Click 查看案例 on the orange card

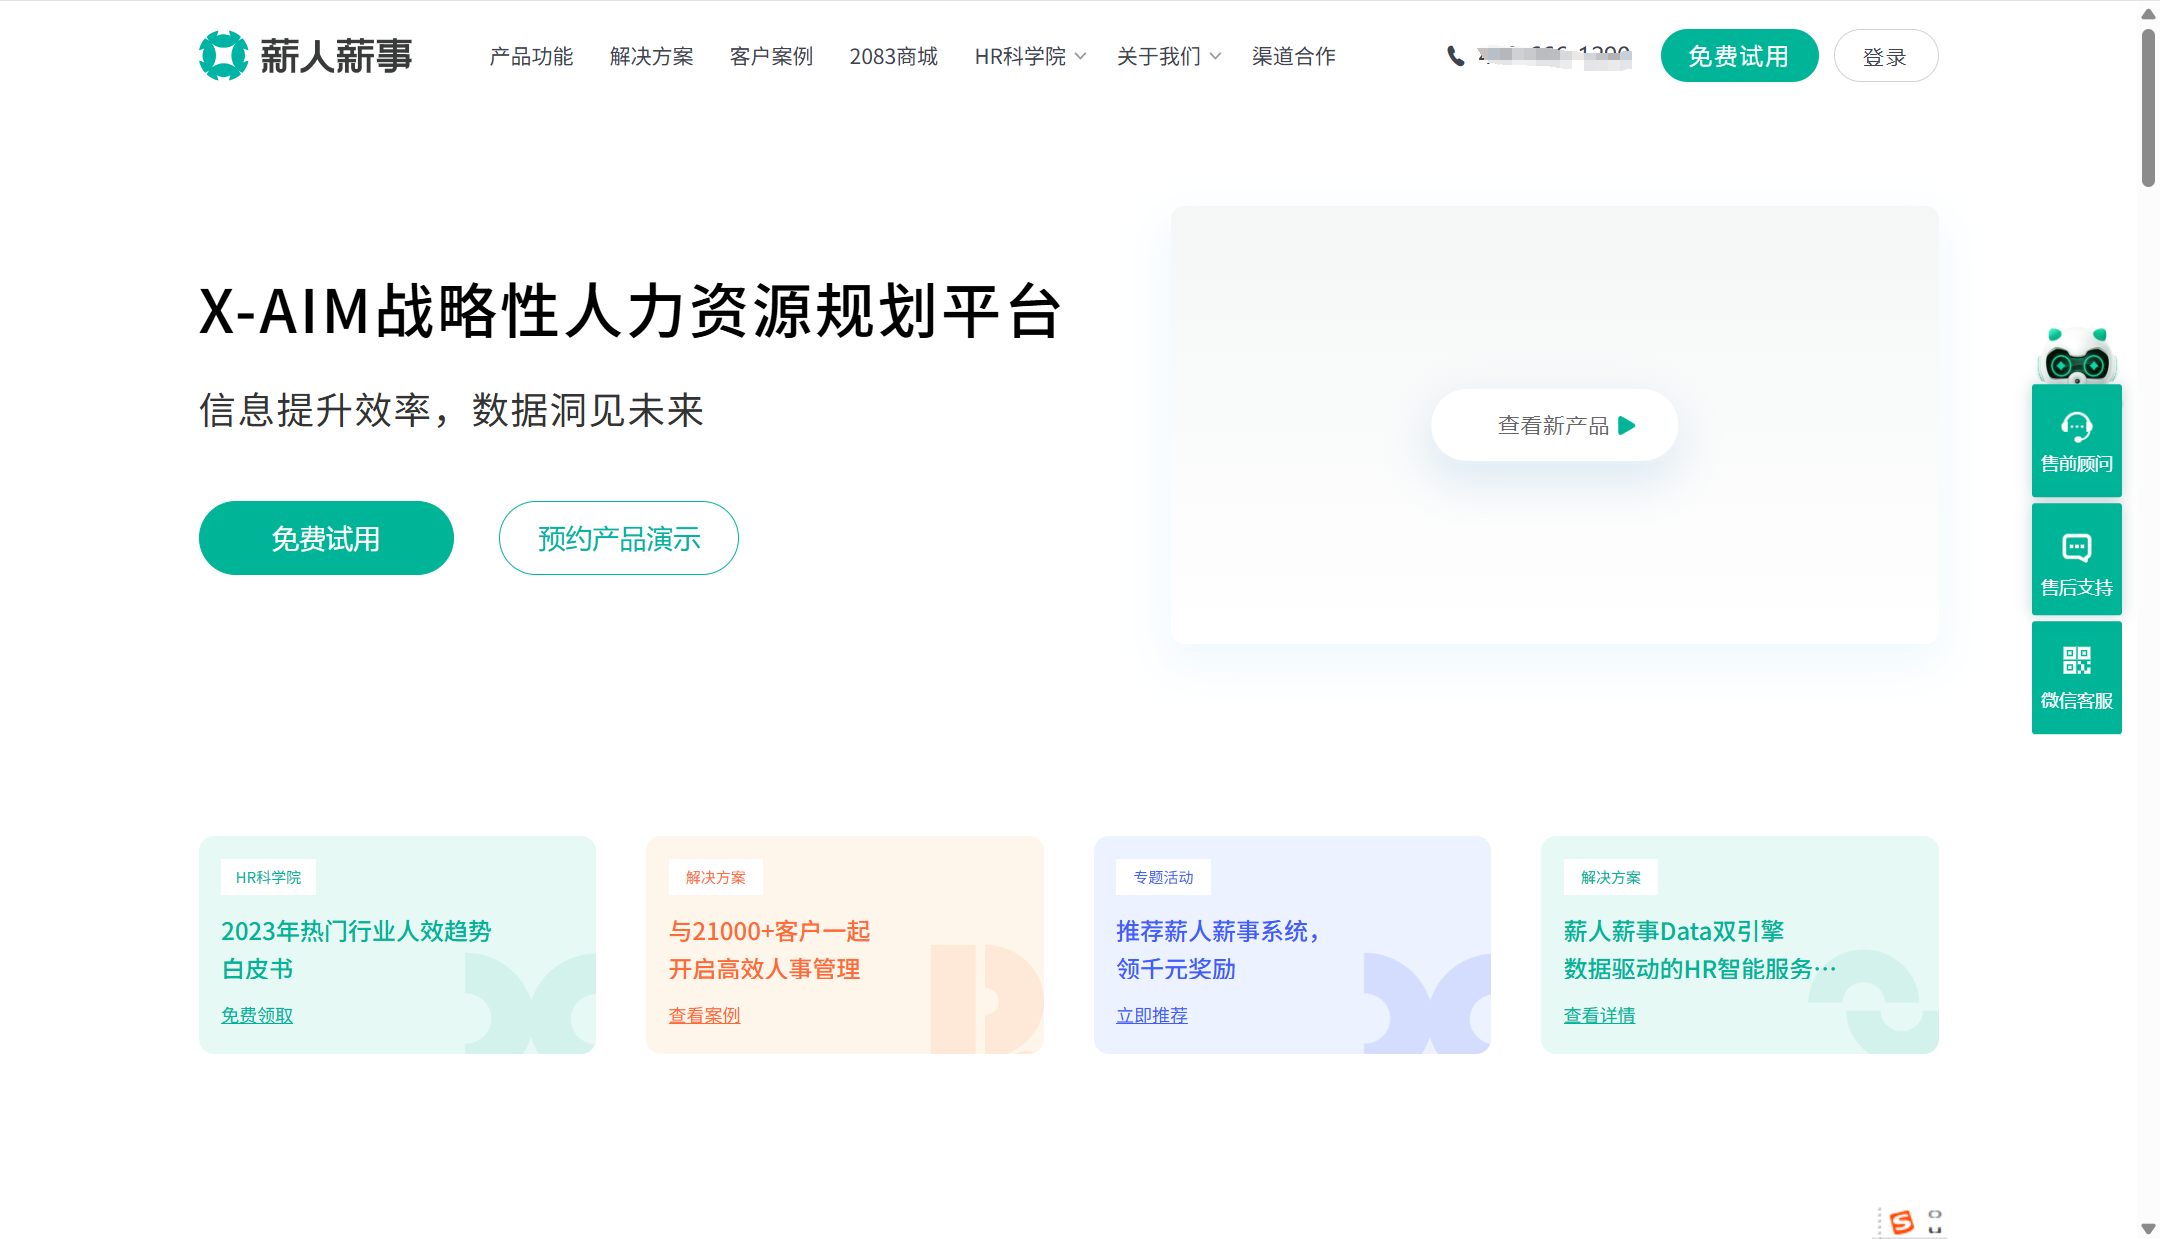click(x=703, y=1015)
